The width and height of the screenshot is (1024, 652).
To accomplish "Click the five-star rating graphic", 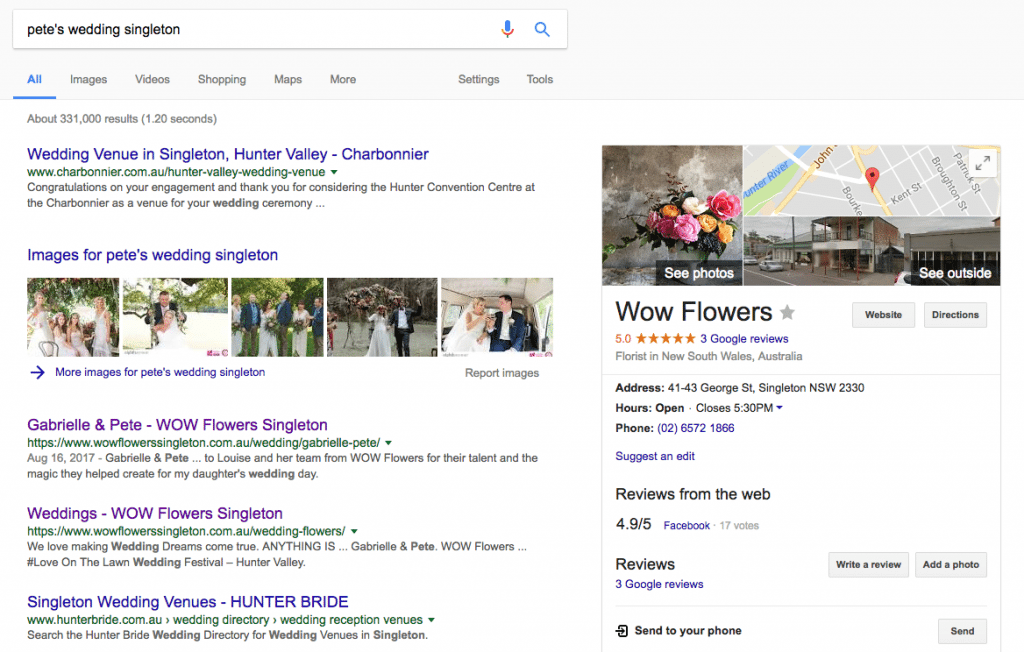I will click(664, 339).
